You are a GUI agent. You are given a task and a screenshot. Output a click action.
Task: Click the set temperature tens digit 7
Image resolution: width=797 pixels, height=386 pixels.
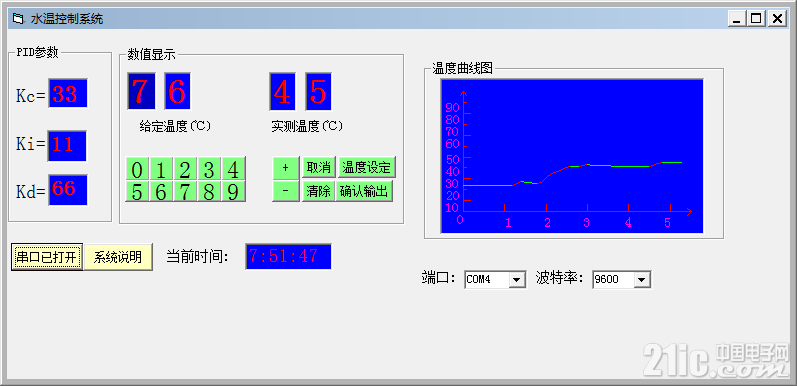(141, 91)
